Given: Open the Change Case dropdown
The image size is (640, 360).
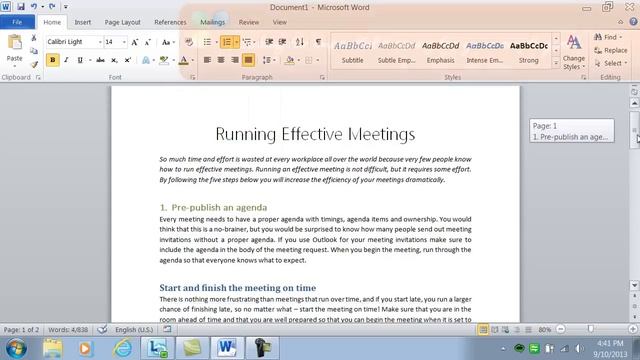Looking at the screenshot, I should tap(168, 42).
